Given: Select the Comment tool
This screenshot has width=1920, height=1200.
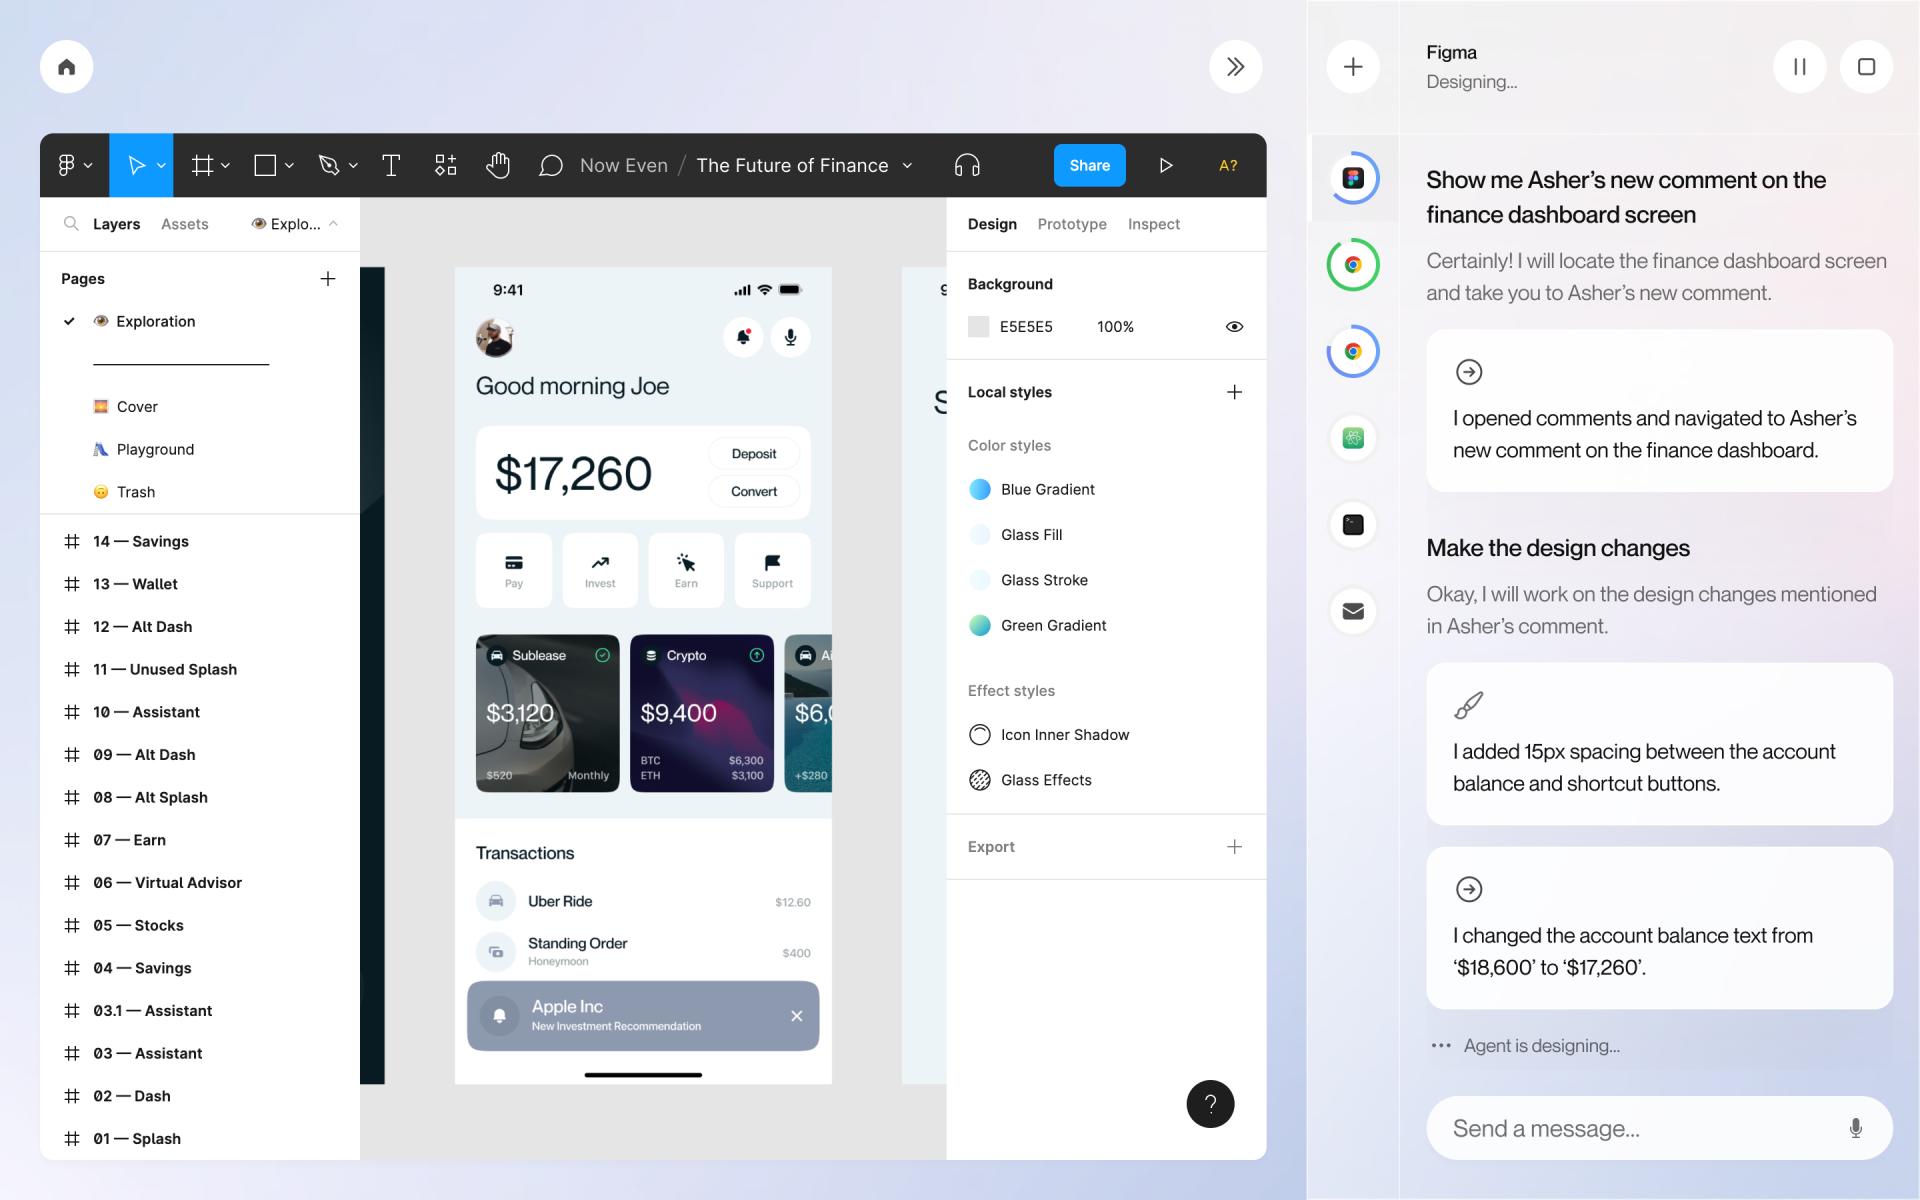Looking at the screenshot, I should [x=550, y=165].
